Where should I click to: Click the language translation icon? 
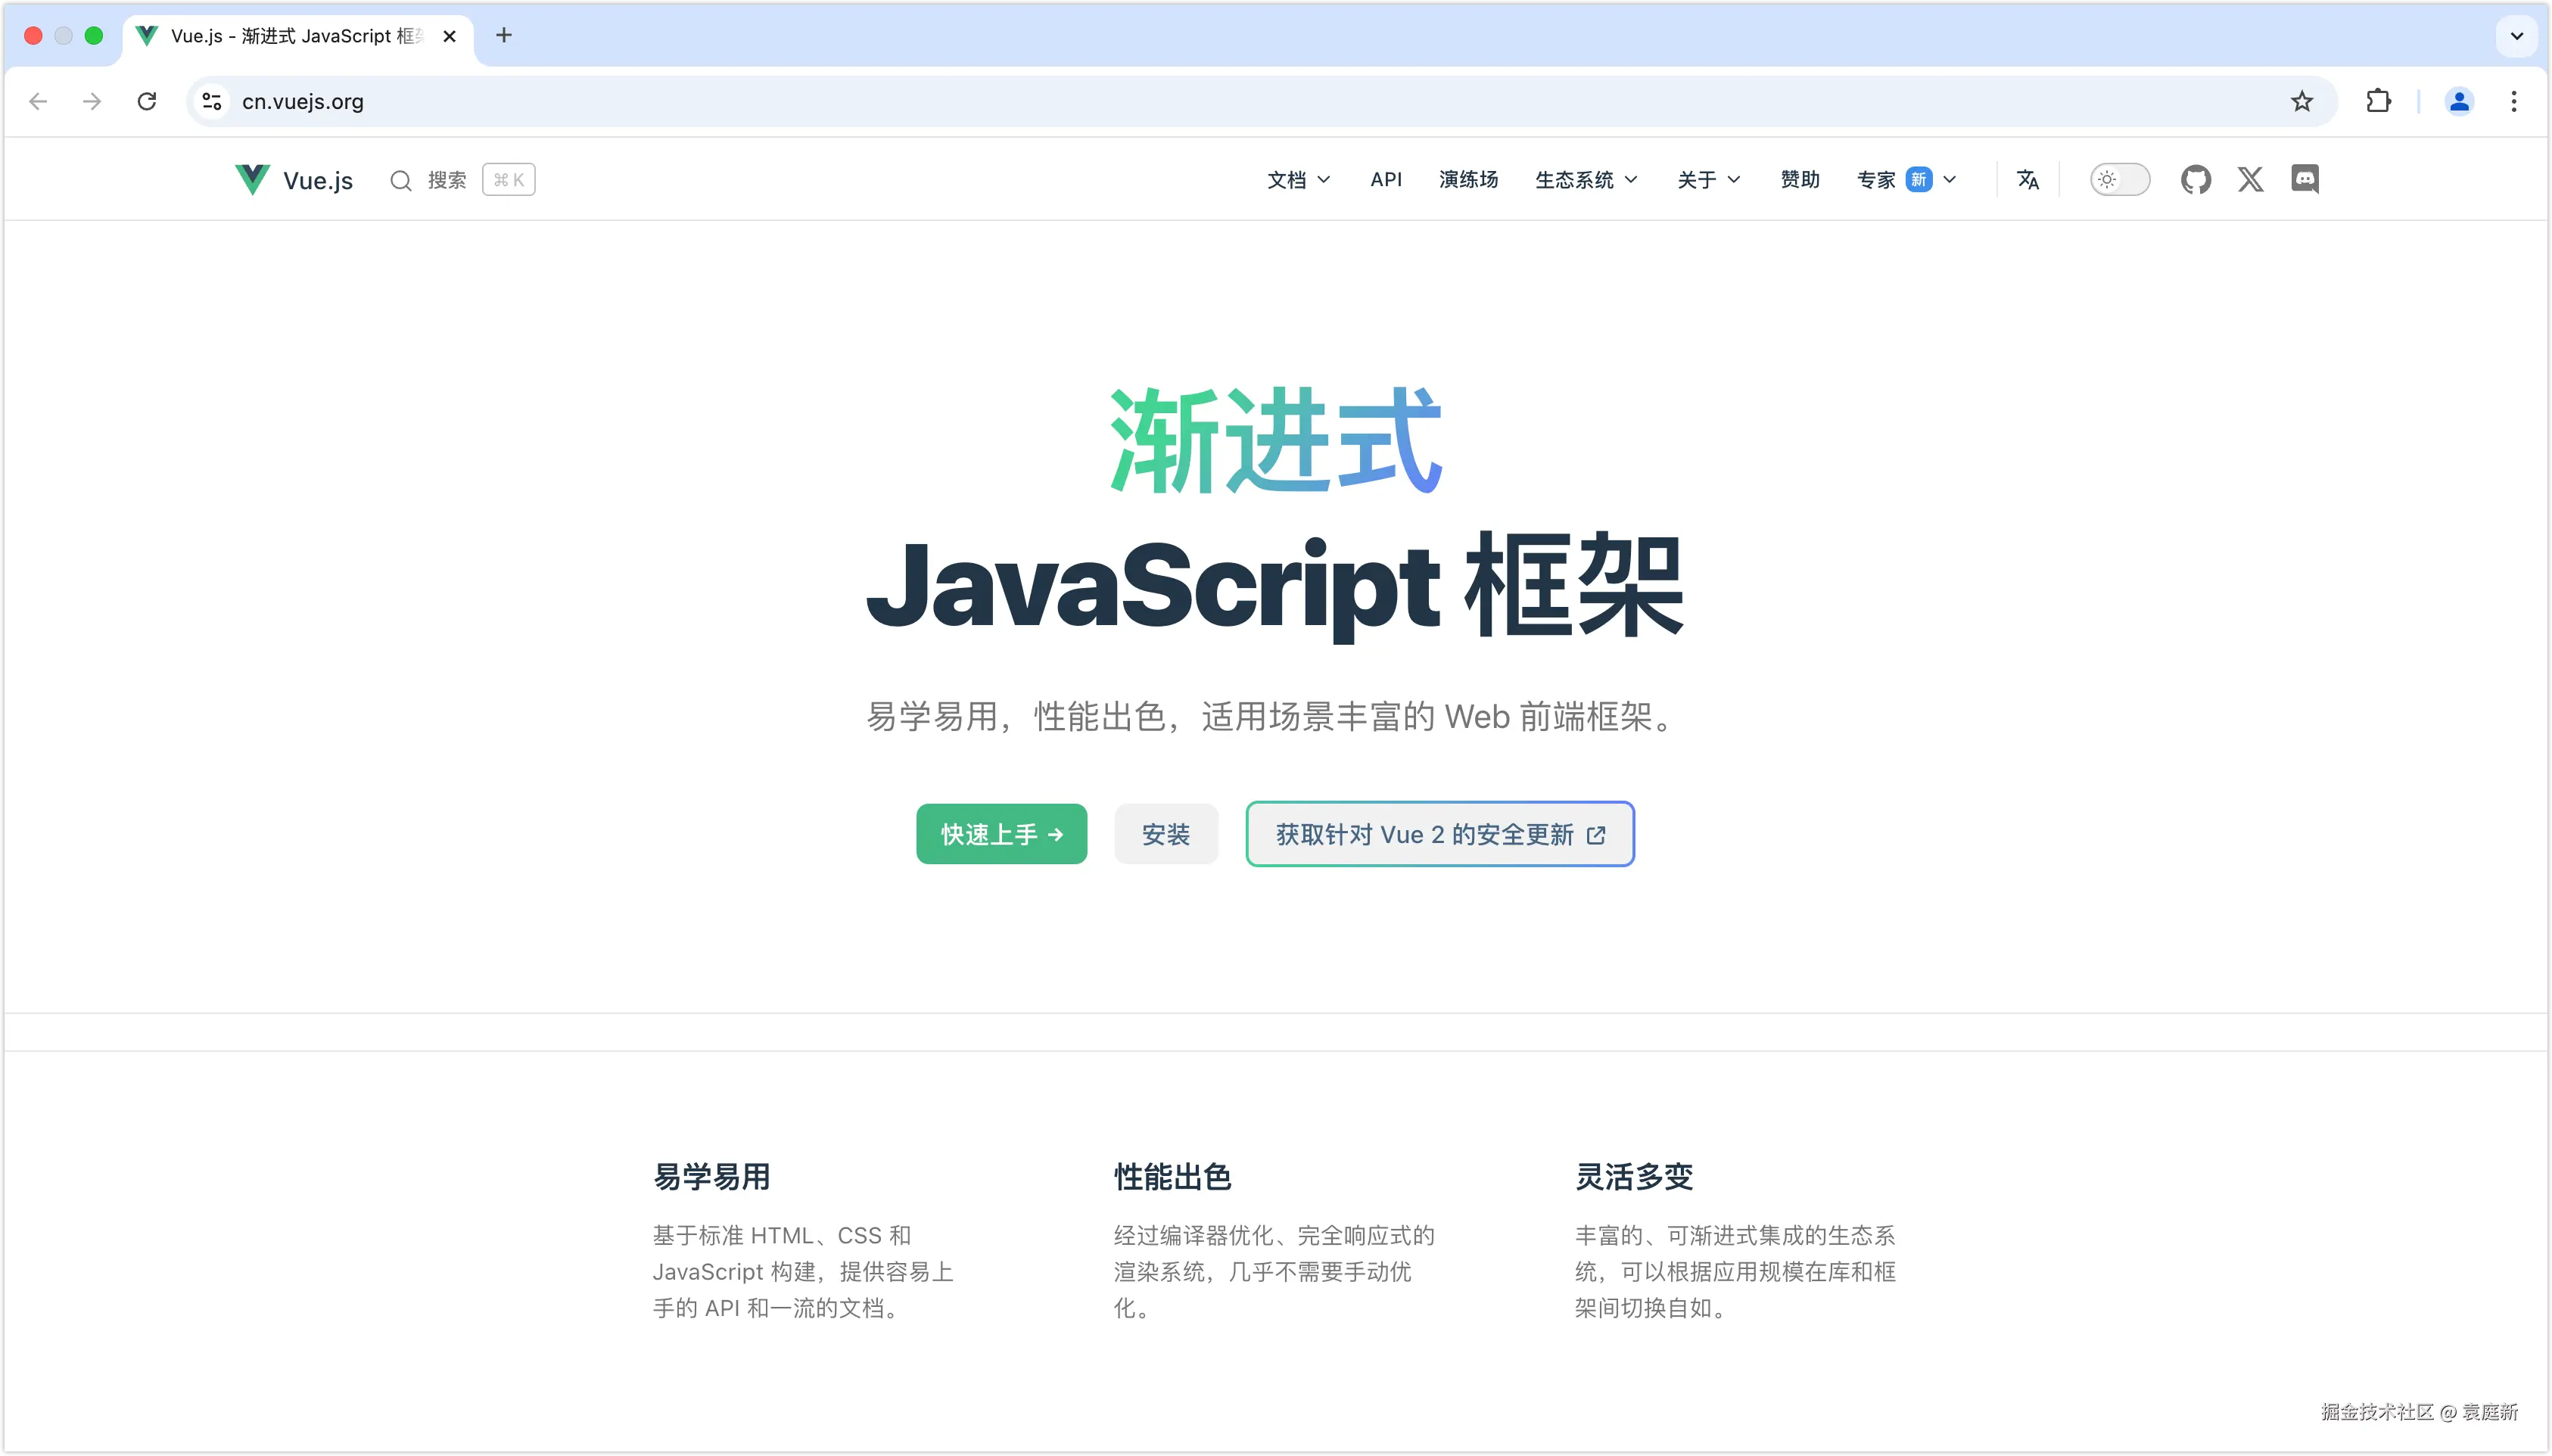pos(2027,180)
